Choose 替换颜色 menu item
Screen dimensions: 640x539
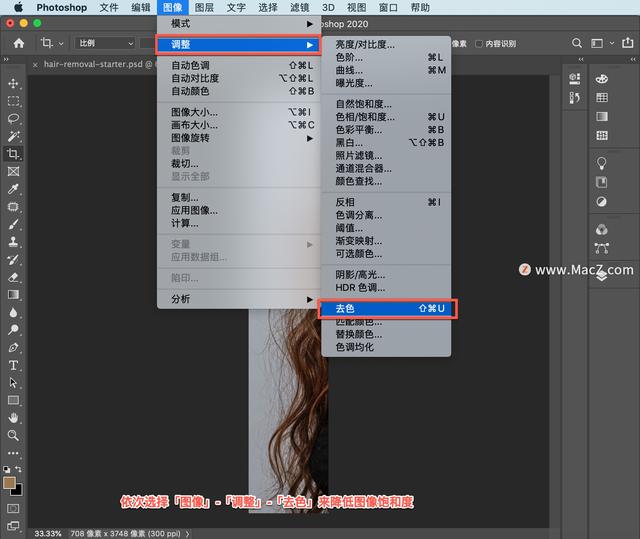coord(387,334)
